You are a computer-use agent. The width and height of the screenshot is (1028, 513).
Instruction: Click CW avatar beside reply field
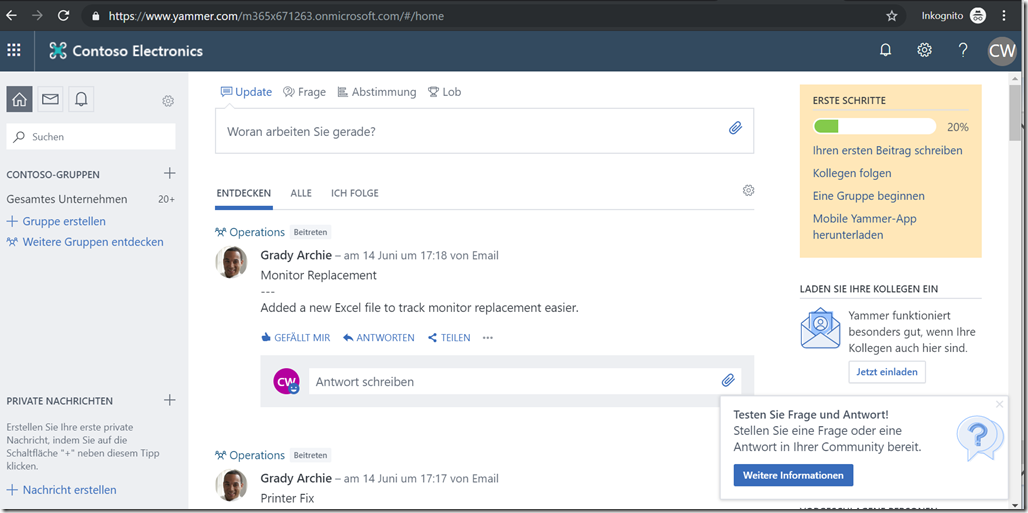pos(287,381)
